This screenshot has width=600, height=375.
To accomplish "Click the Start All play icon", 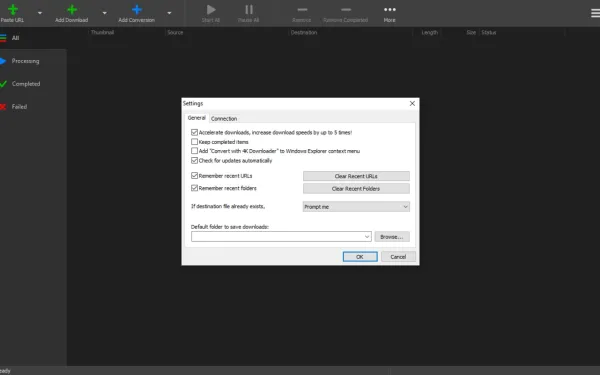I will pyautogui.click(x=211, y=10).
